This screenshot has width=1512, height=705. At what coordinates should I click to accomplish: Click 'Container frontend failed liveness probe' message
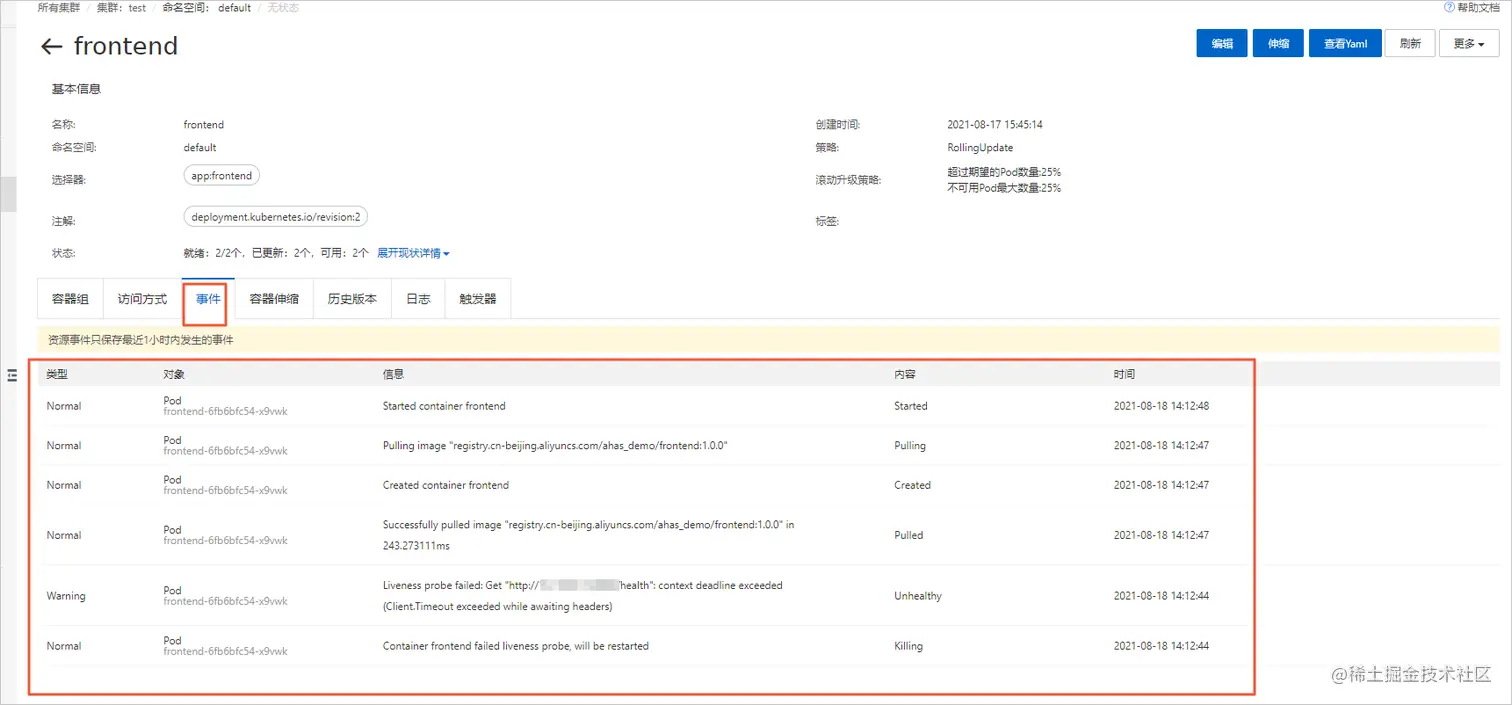(516, 646)
